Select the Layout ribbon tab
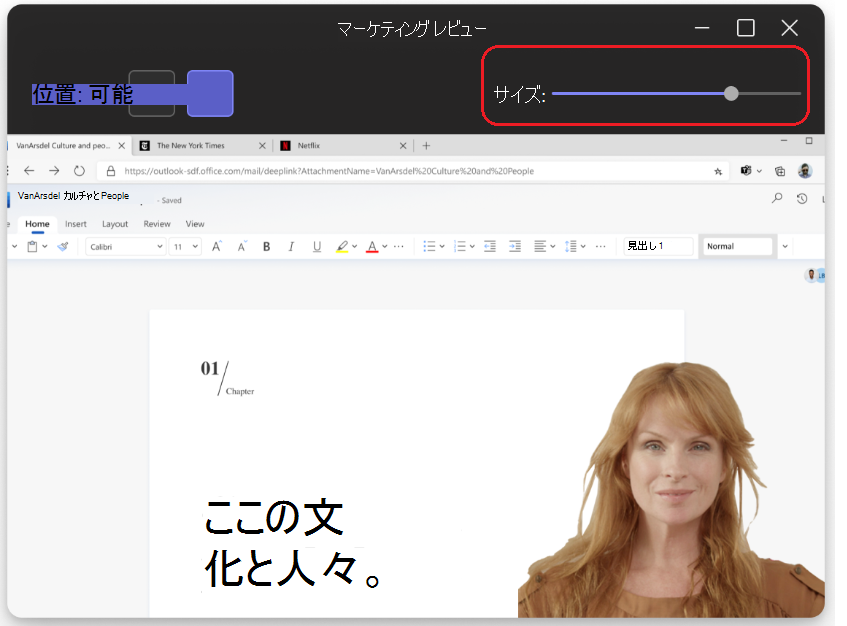 click(x=115, y=224)
